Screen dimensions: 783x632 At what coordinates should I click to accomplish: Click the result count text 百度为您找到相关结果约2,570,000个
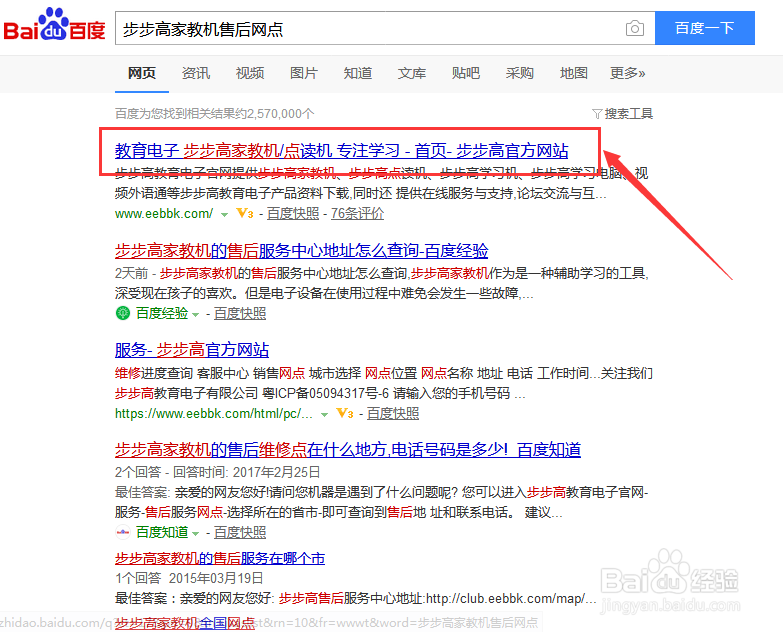215,114
